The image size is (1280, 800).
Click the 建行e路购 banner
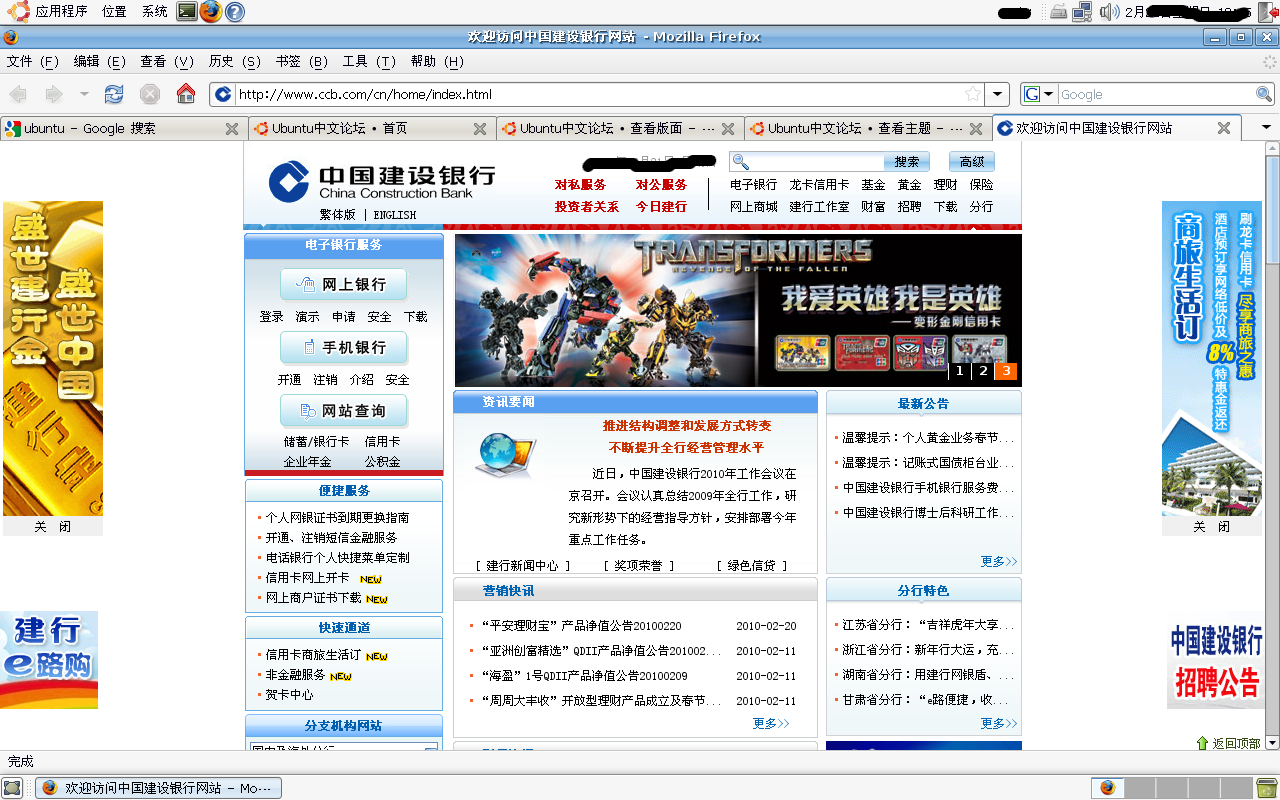[49, 660]
